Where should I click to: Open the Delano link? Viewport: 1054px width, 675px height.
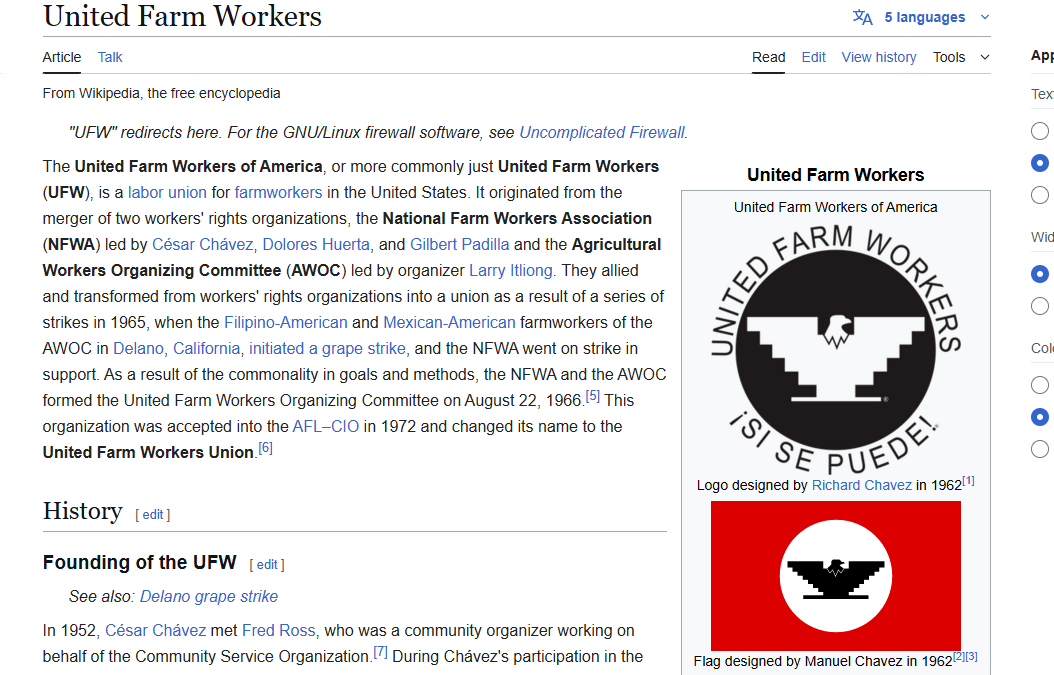point(138,348)
